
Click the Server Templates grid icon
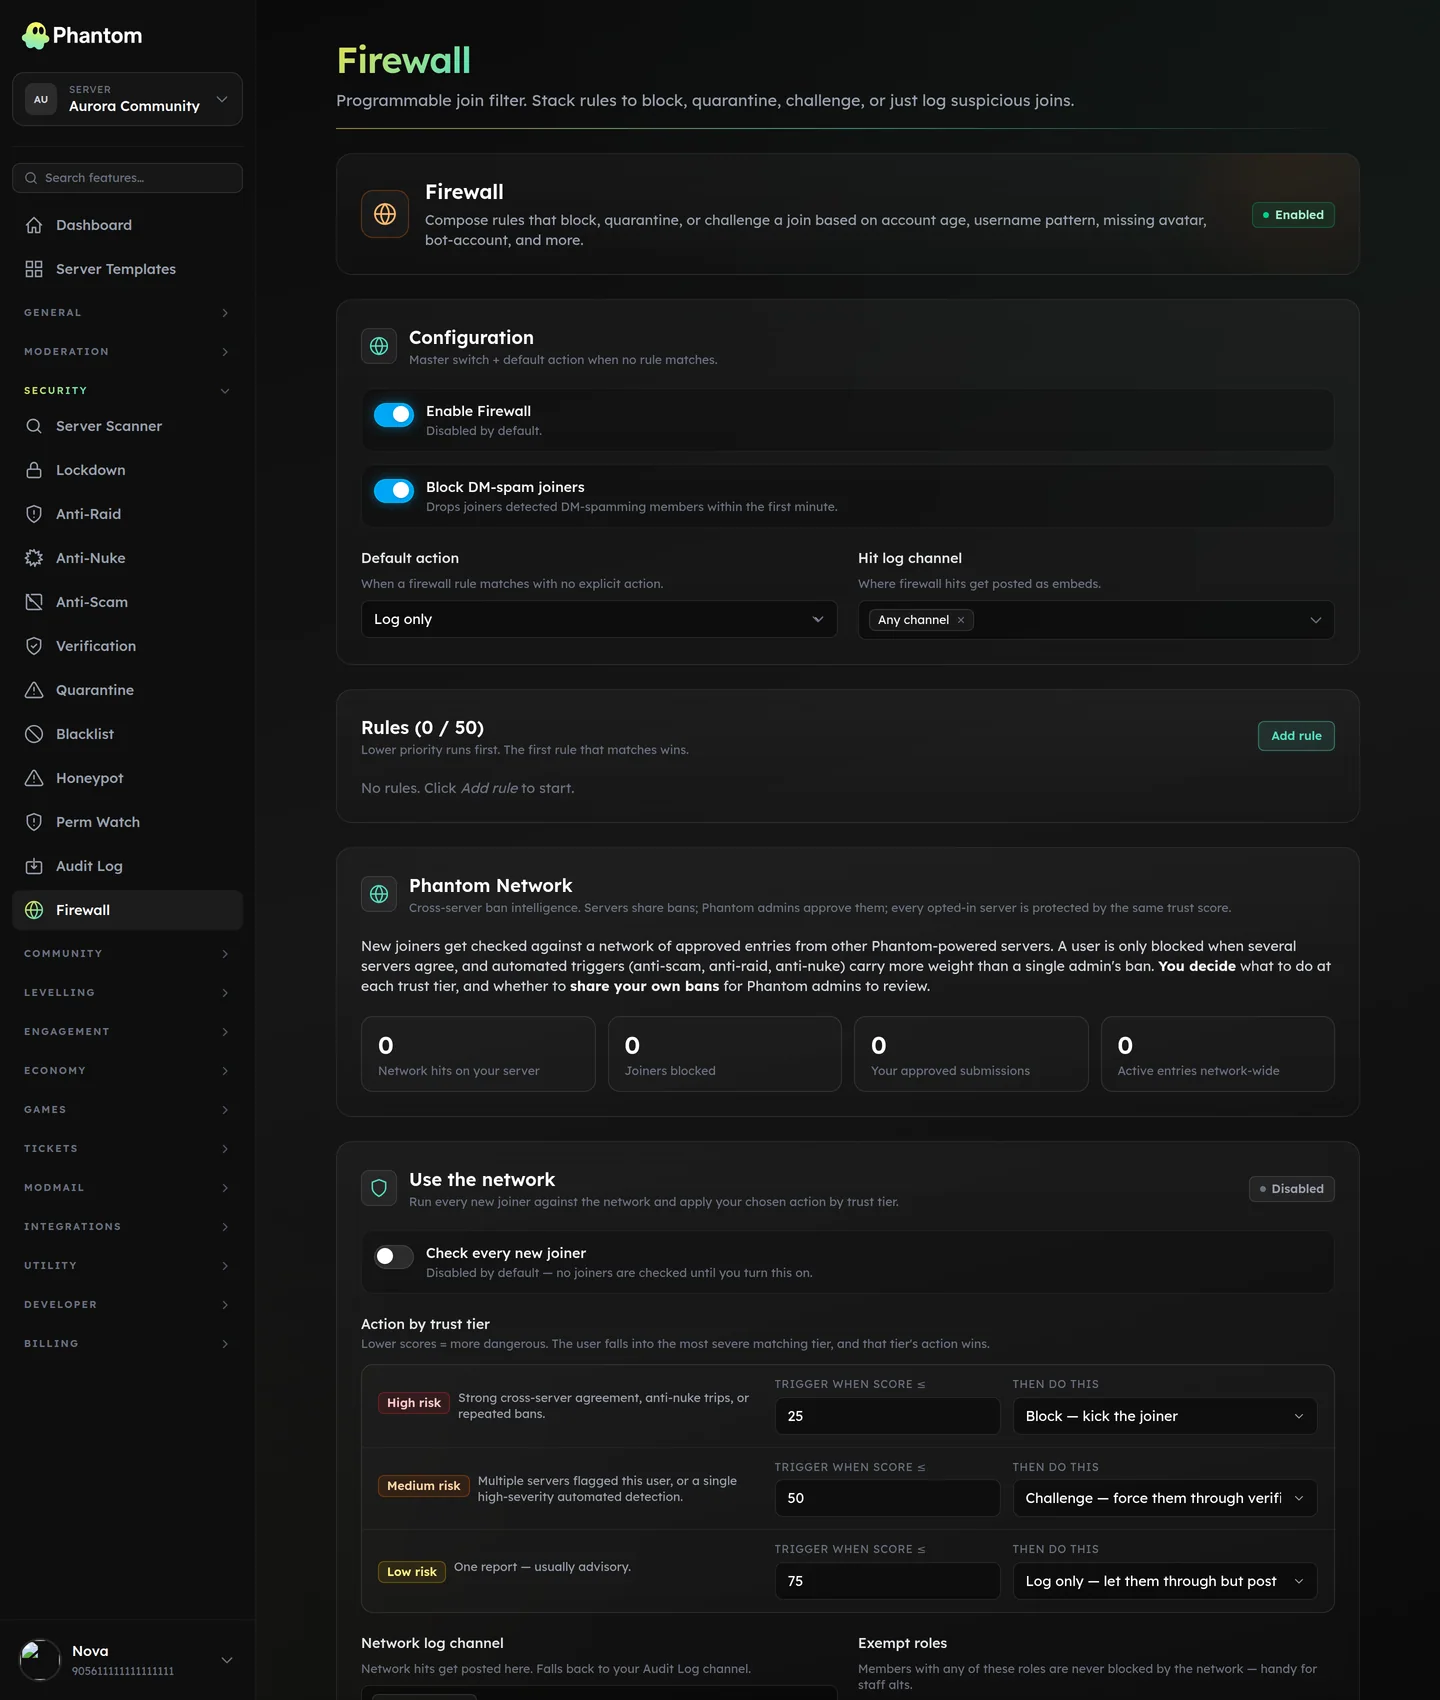34,269
